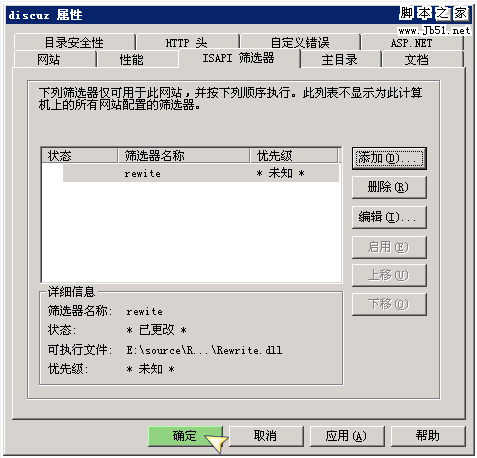
Task: Click the * 未知 * priority cell
Action: 280,173
